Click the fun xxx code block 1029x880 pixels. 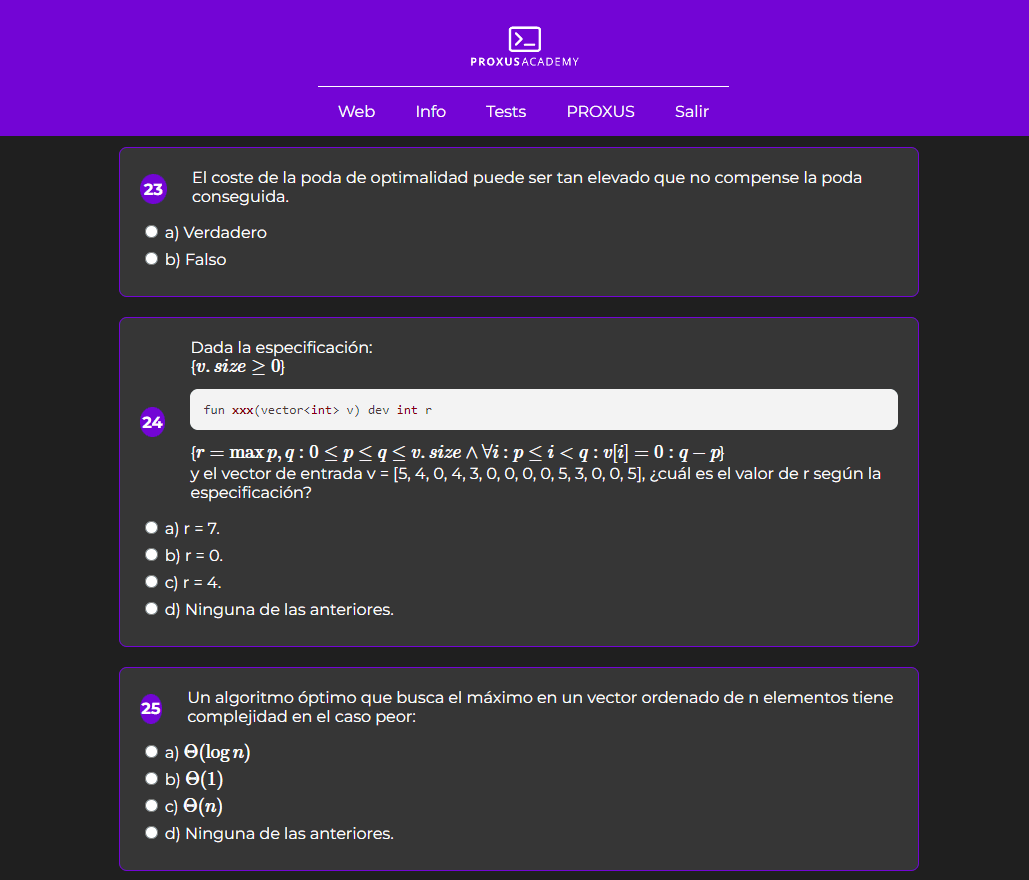coord(543,410)
